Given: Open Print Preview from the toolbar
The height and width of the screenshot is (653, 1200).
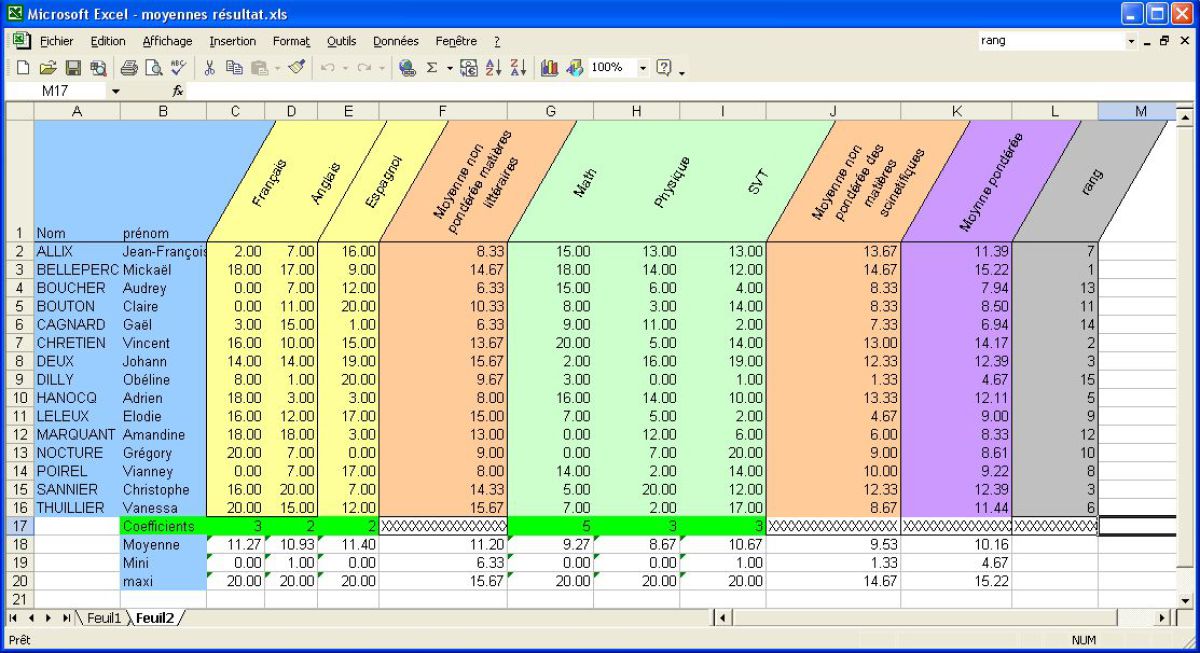Looking at the screenshot, I should [154, 68].
